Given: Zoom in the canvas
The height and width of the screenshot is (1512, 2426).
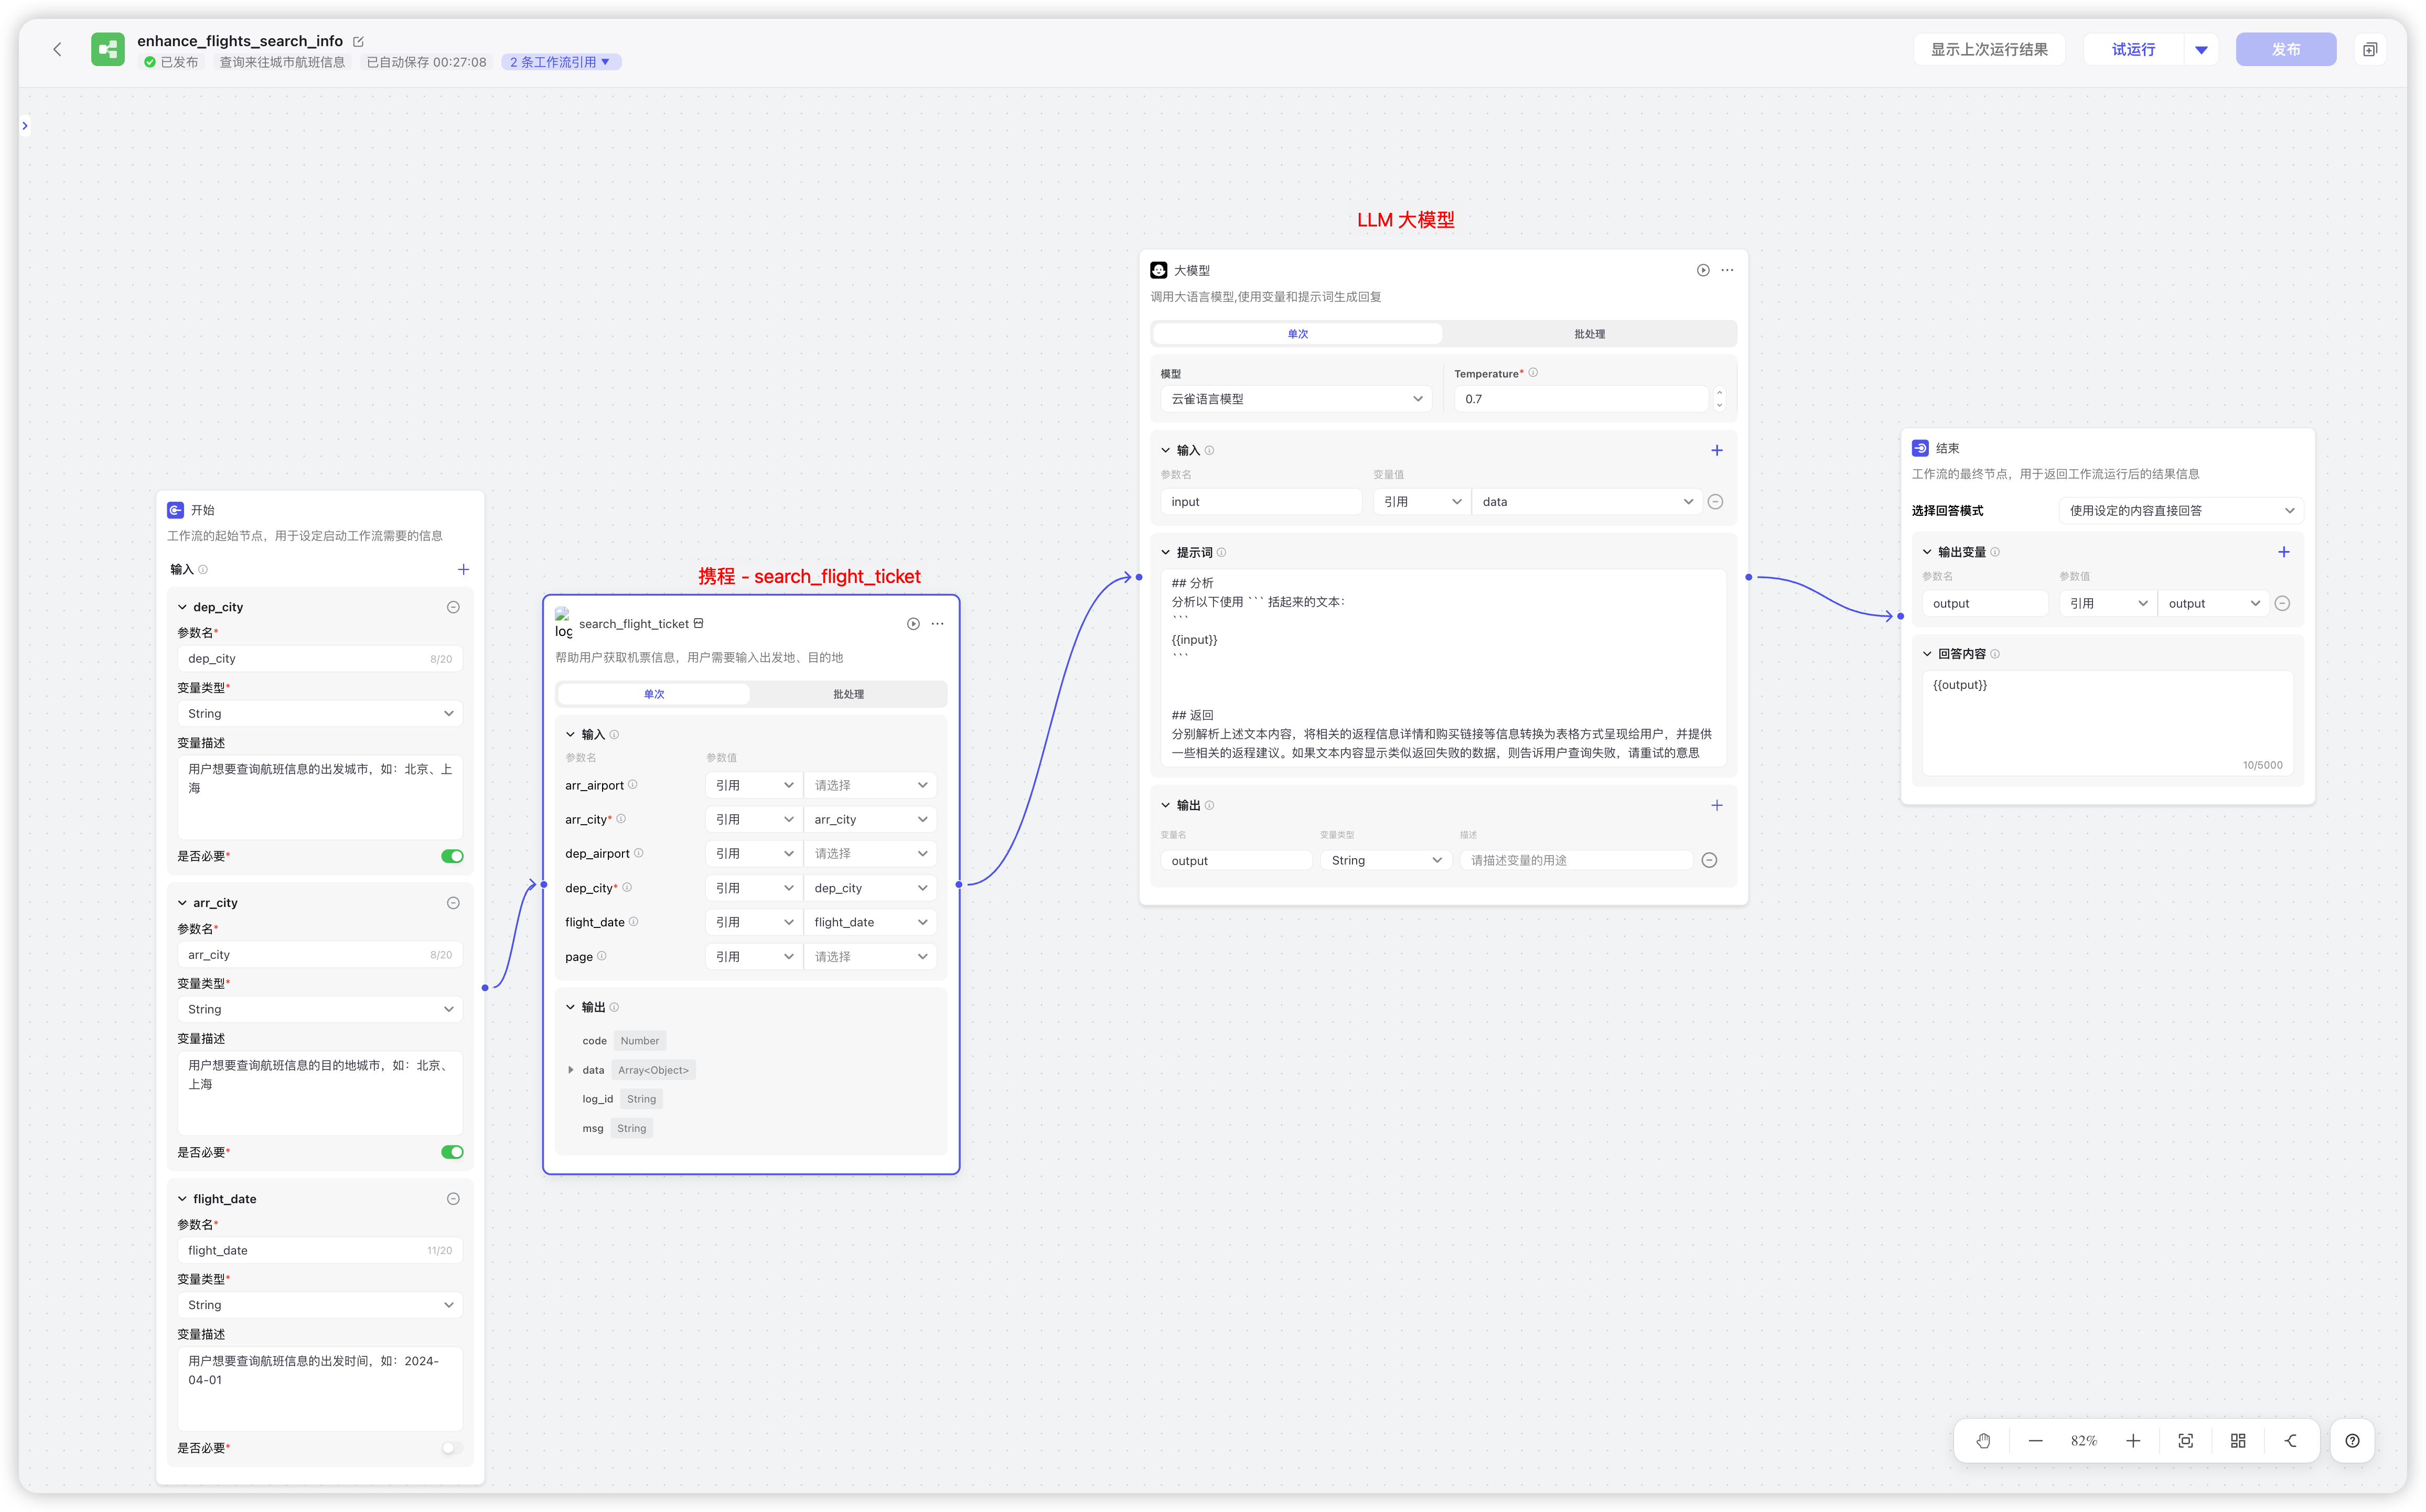Looking at the screenshot, I should pyautogui.click(x=2133, y=1440).
